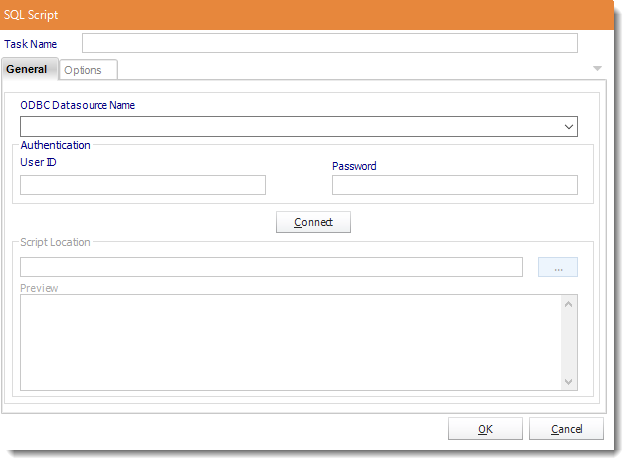Switch to the General tab

point(30,69)
